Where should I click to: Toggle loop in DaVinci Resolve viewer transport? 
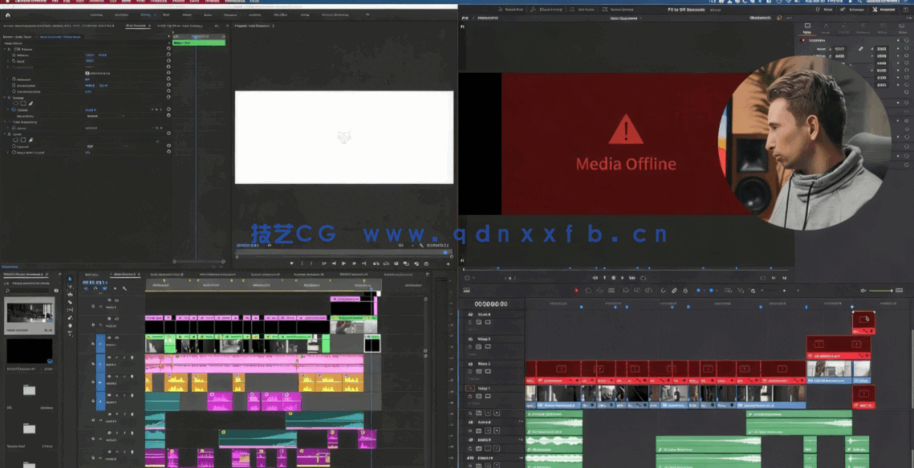click(x=643, y=277)
